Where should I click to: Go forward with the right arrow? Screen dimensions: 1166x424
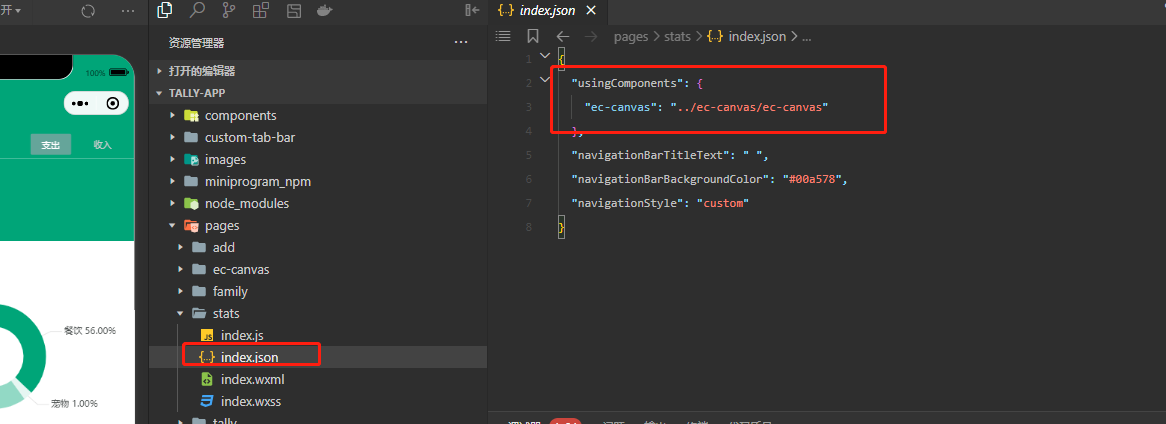pos(591,36)
